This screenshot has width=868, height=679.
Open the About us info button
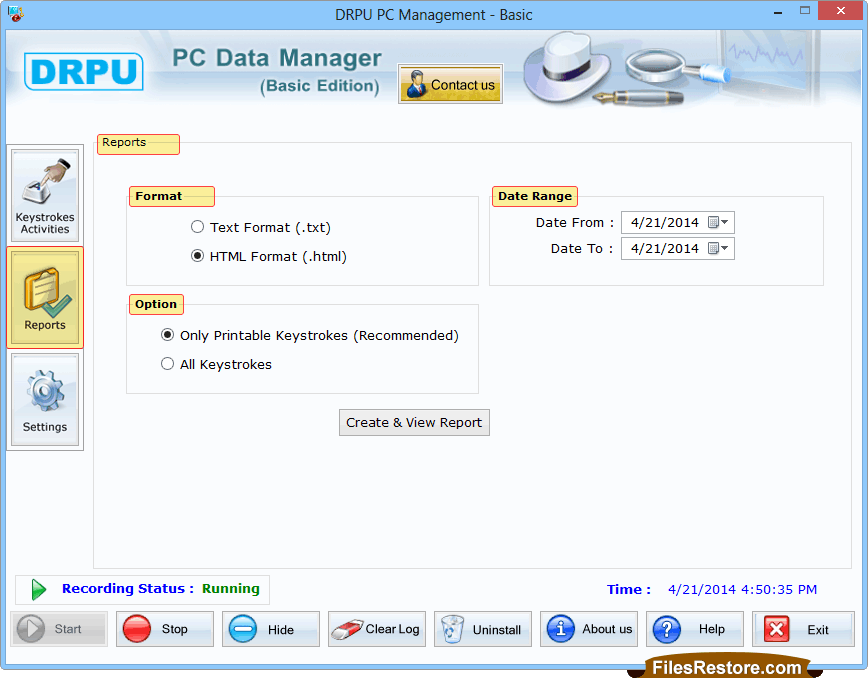click(x=589, y=629)
